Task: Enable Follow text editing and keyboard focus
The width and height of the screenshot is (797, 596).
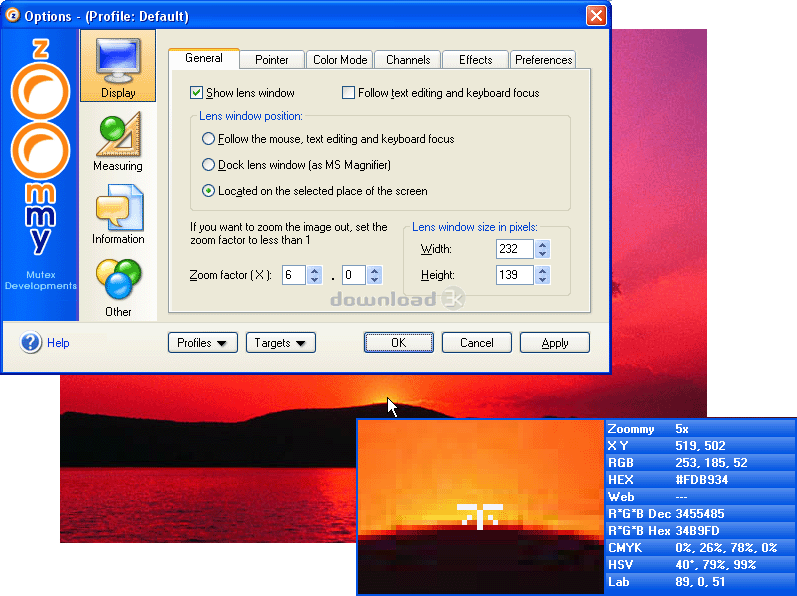Action: click(349, 93)
